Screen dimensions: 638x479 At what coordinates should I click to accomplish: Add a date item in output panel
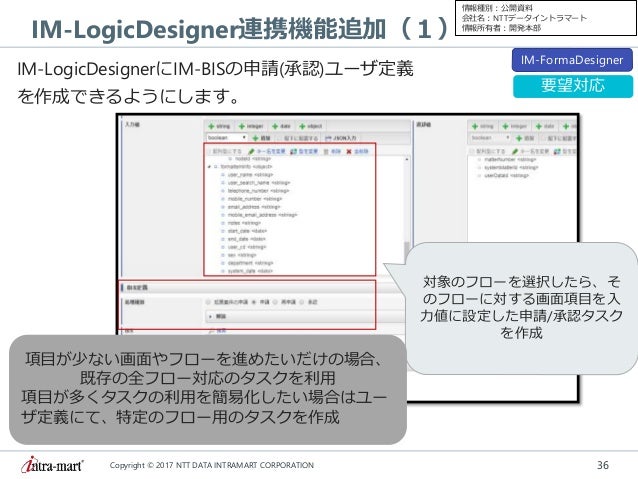click(545, 127)
